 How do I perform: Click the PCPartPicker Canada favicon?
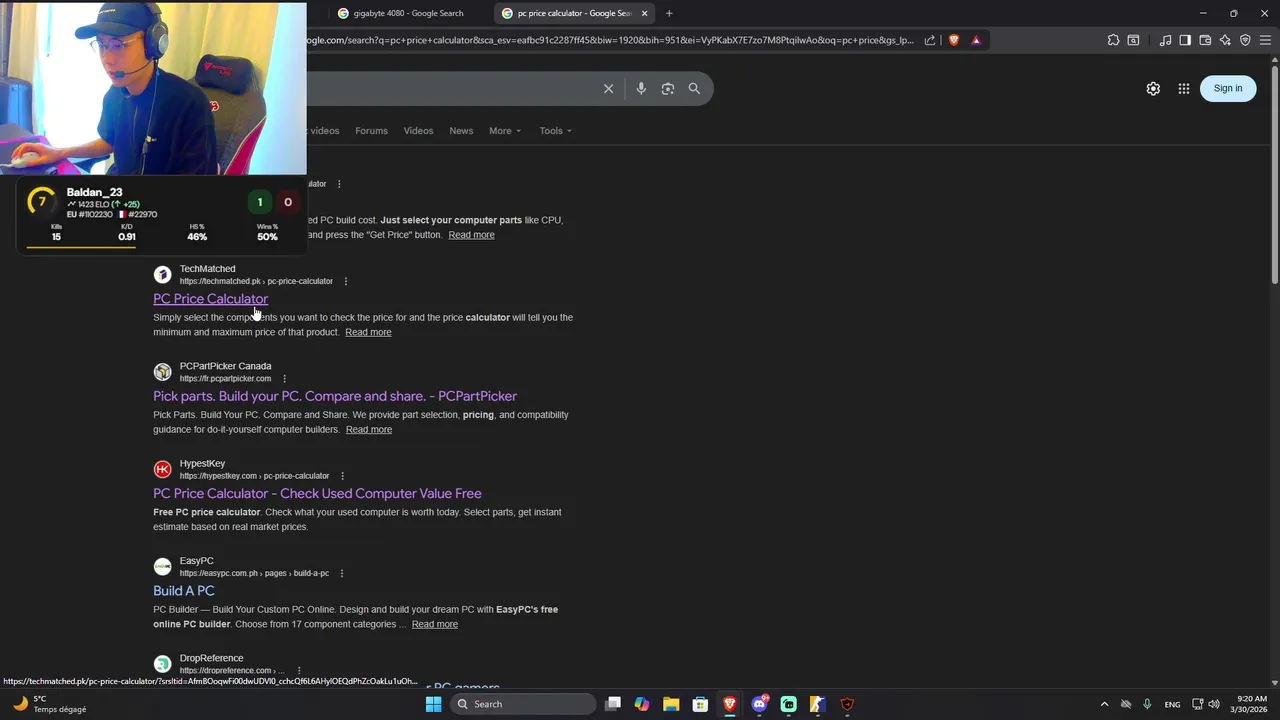(x=162, y=372)
